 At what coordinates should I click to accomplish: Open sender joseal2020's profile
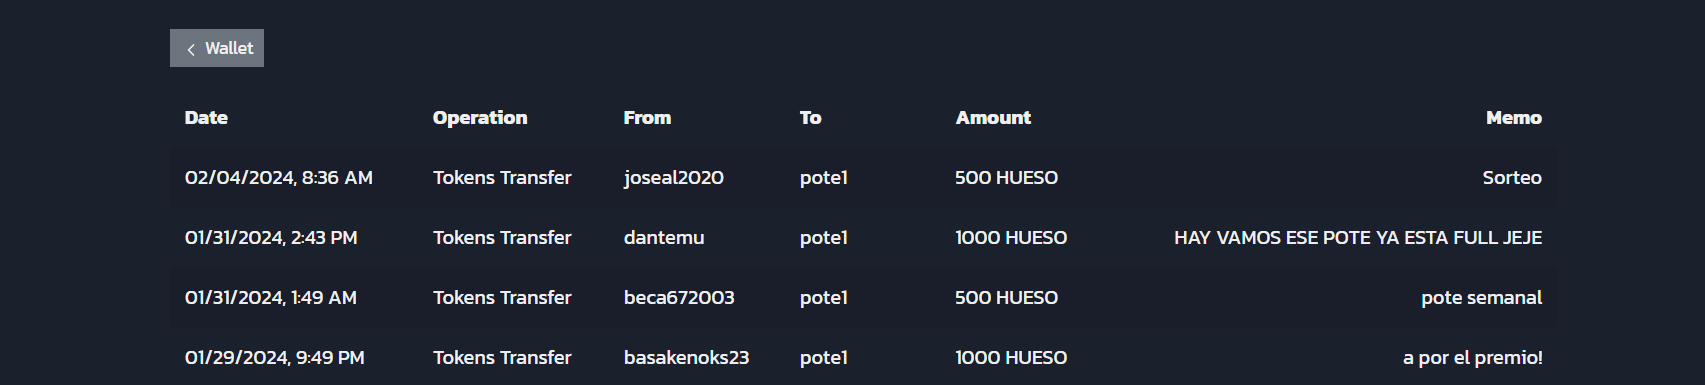674,178
